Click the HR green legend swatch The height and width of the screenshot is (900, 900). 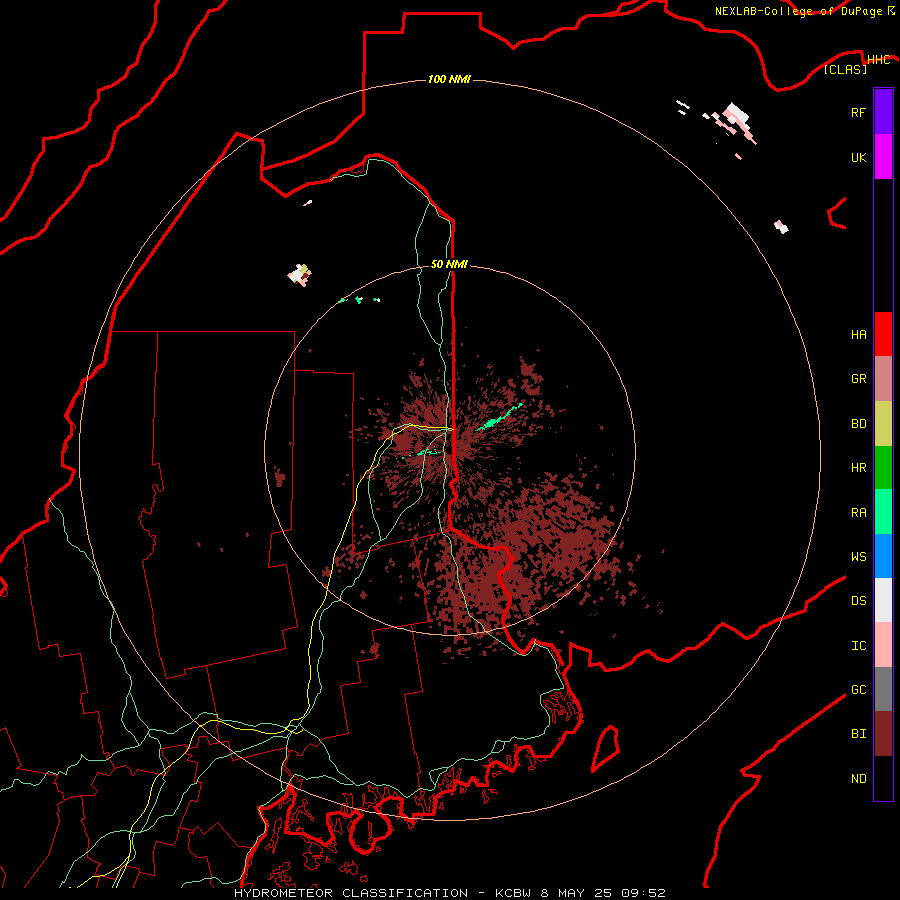click(x=883, y=467)
